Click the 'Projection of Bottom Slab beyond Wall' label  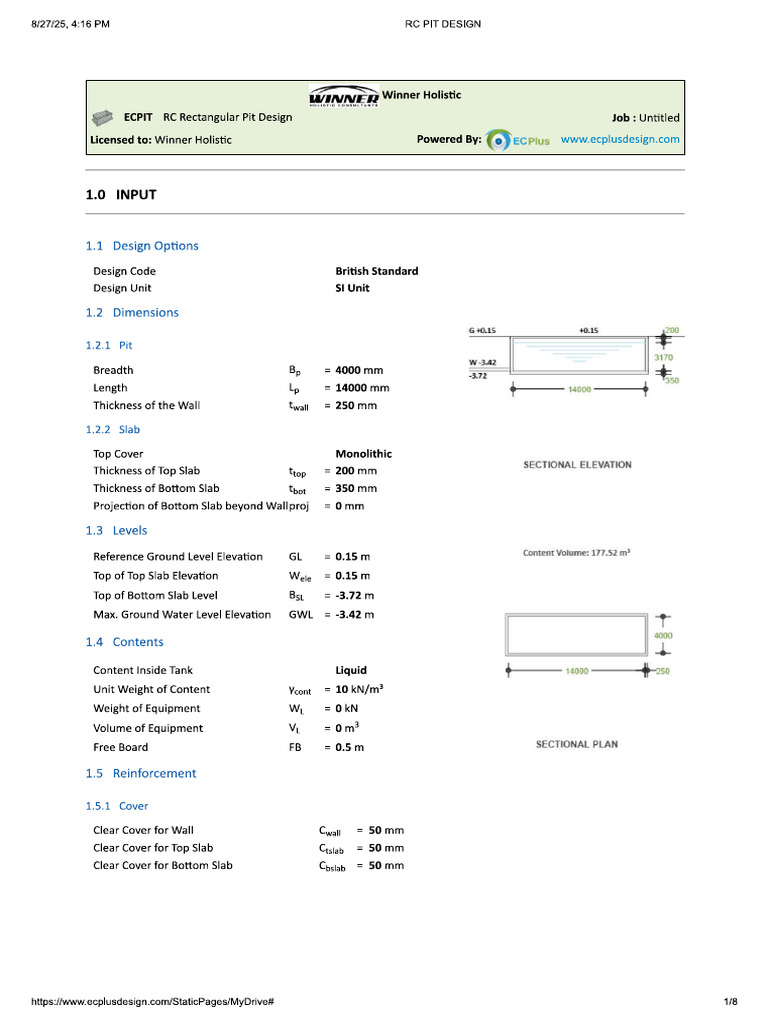click(x=191, y=506)
